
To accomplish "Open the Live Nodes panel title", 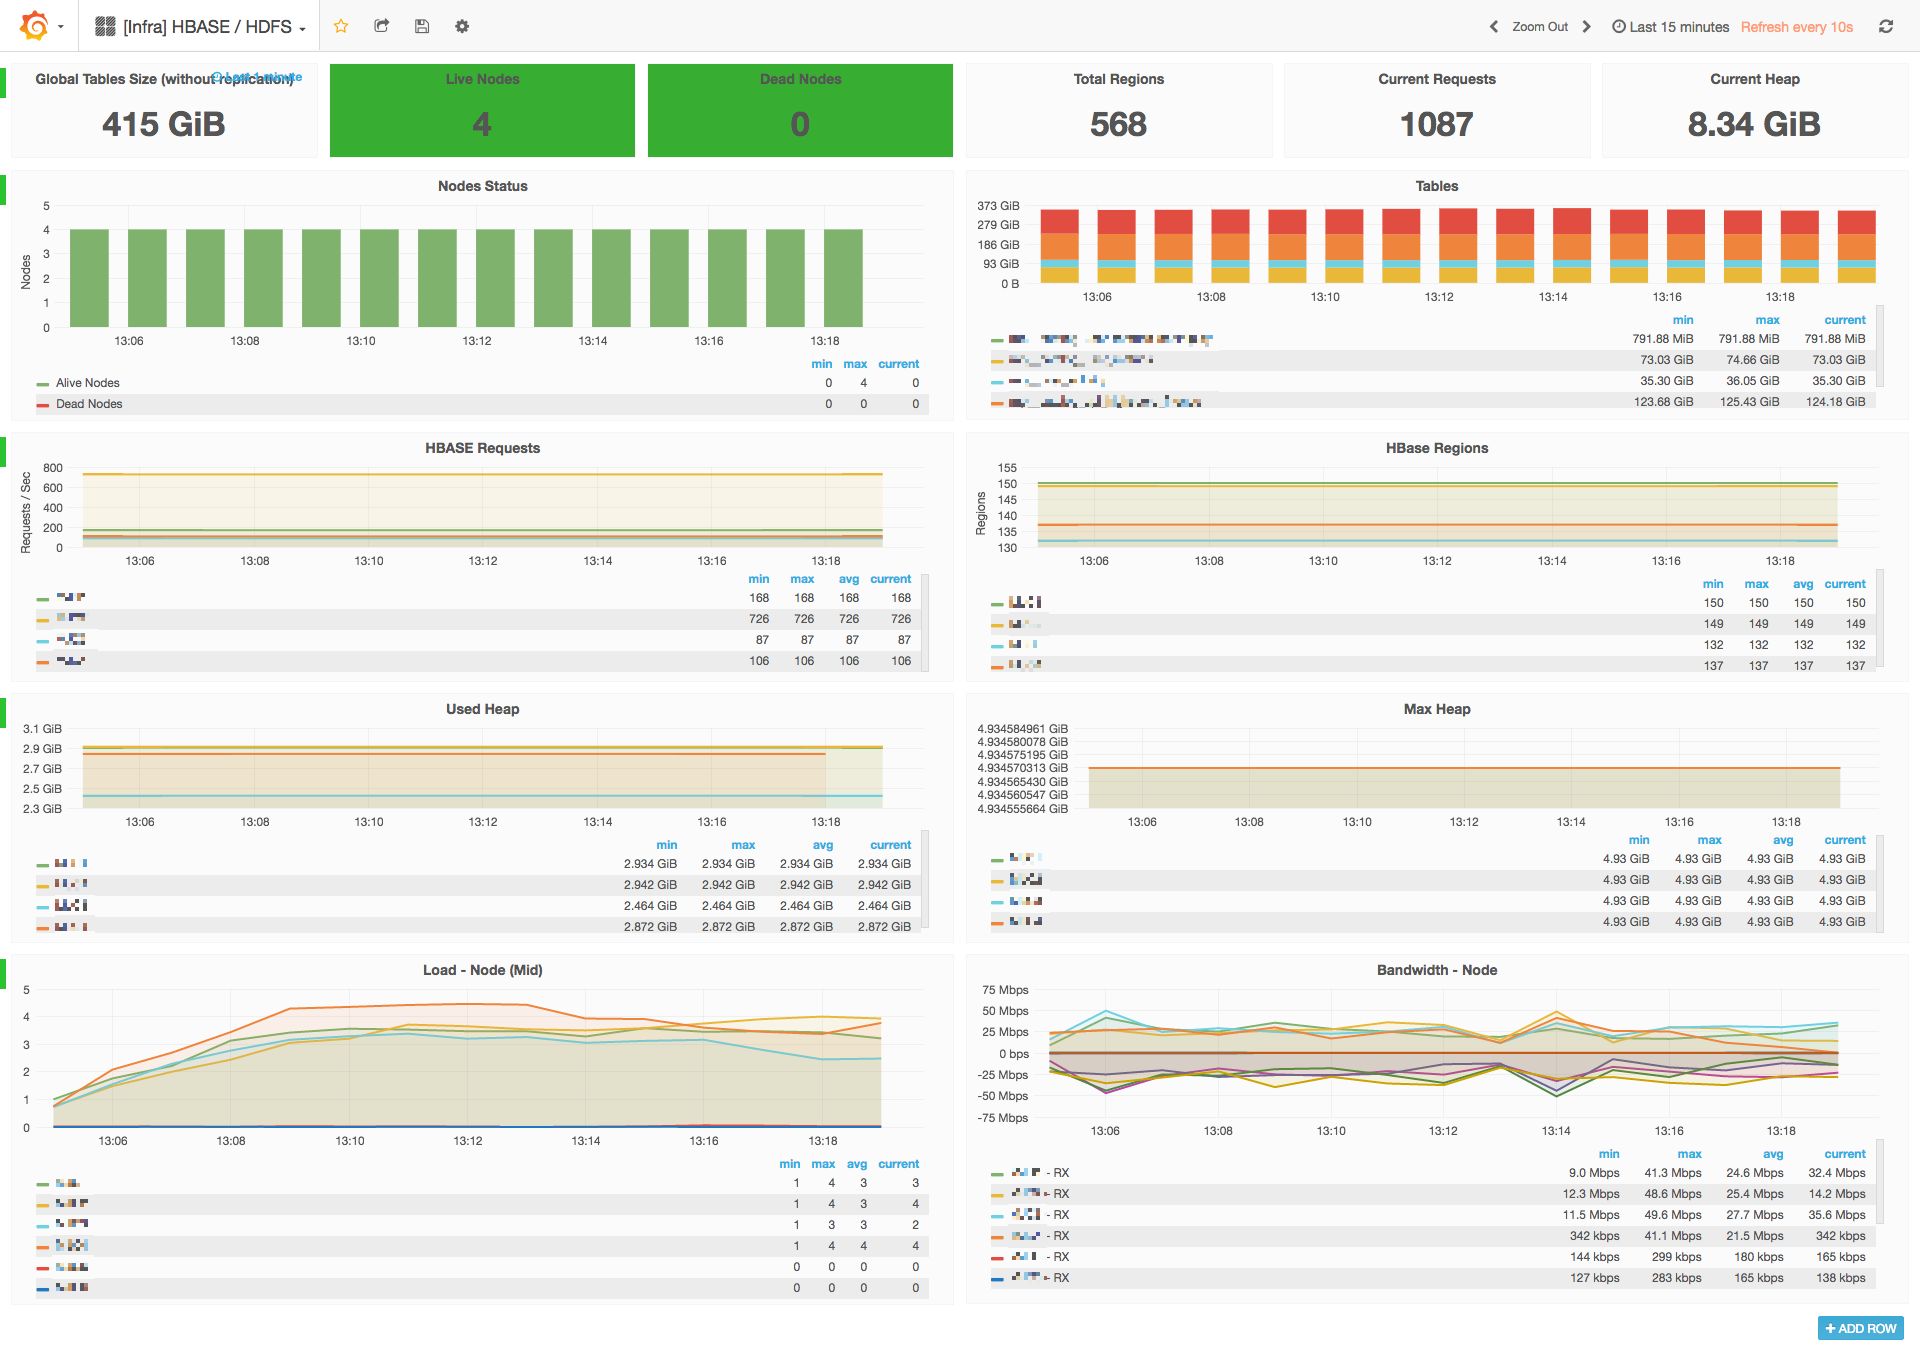I will click(482, 79).
